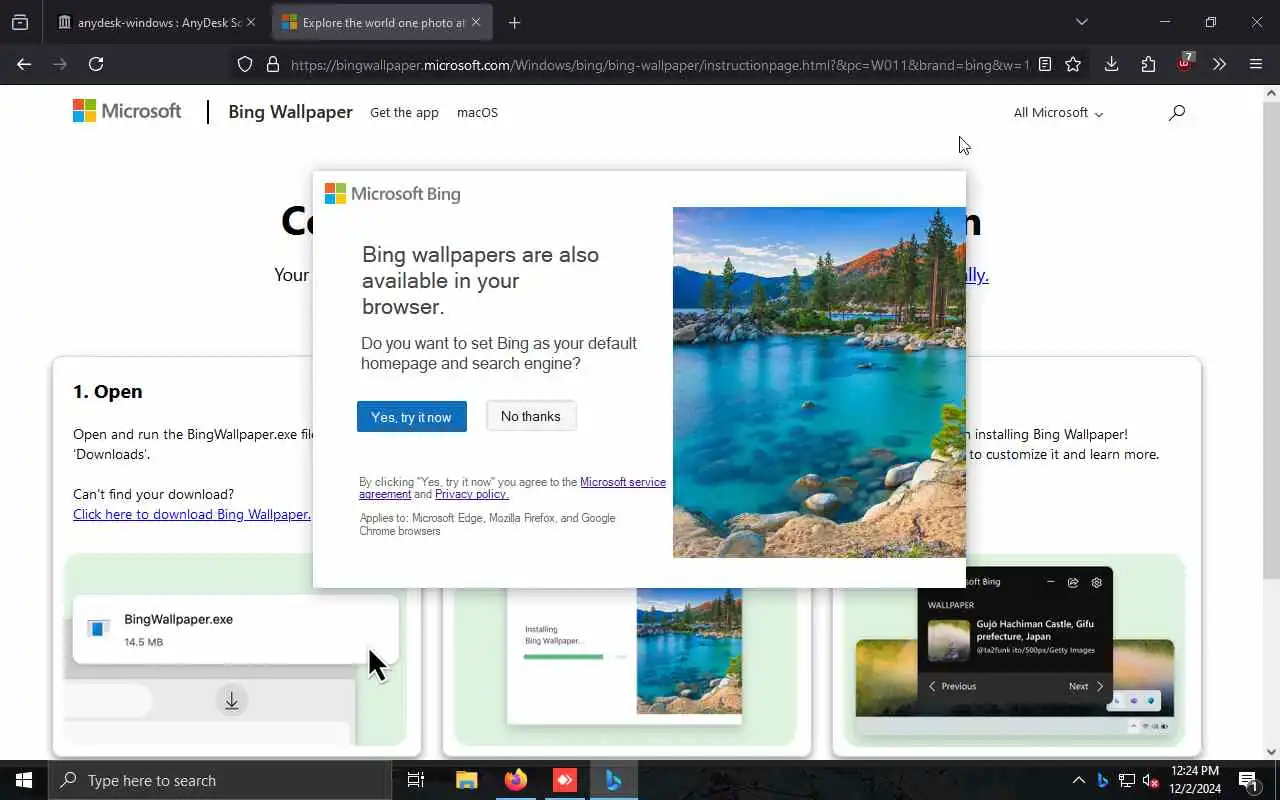This screenshot has width=1280, height=800.
Task: Click the tracking protection shield icon
Action: [x=245, y=64]
